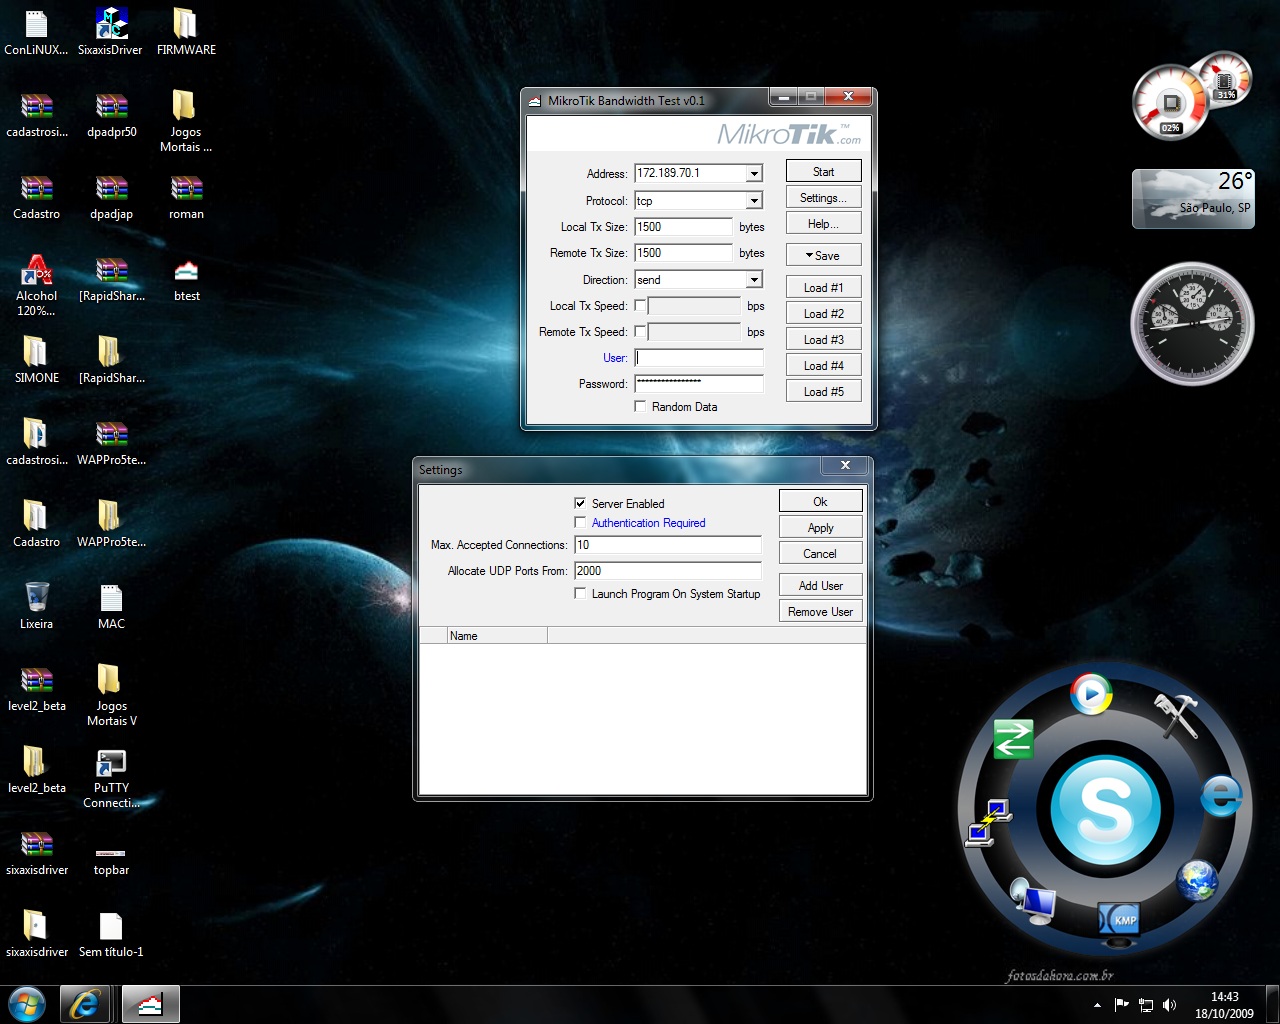This screenshot has height=1024, width=1280.
Task: Launch Internet Explorer from the circular dock
Action: click(x=1221, y=796)
